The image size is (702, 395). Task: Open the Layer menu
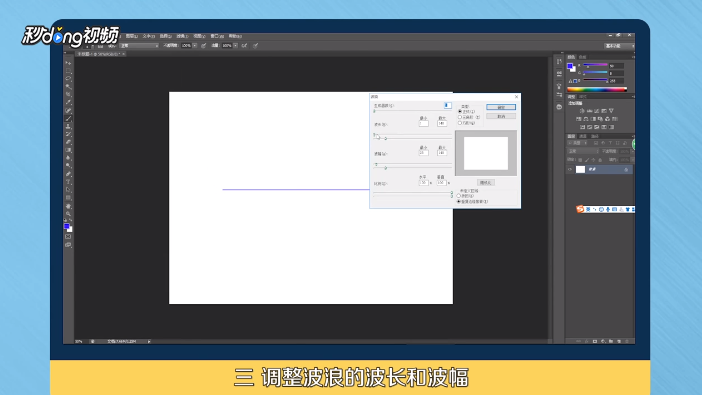tap(131, 36)
